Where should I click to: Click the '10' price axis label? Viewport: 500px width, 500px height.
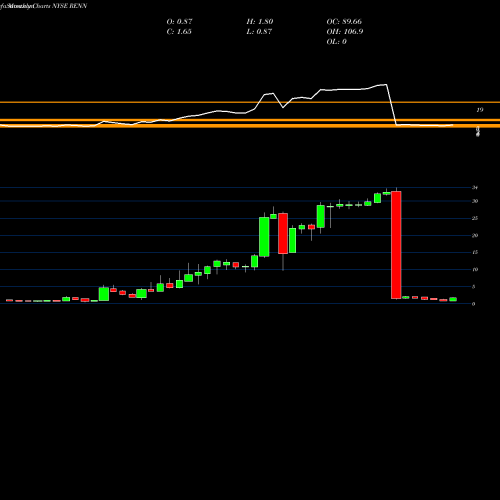(475, 269)
